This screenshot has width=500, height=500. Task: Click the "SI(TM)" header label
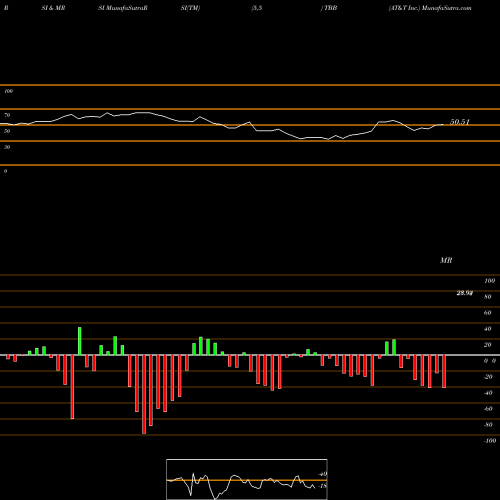click(x=190, y=8)
